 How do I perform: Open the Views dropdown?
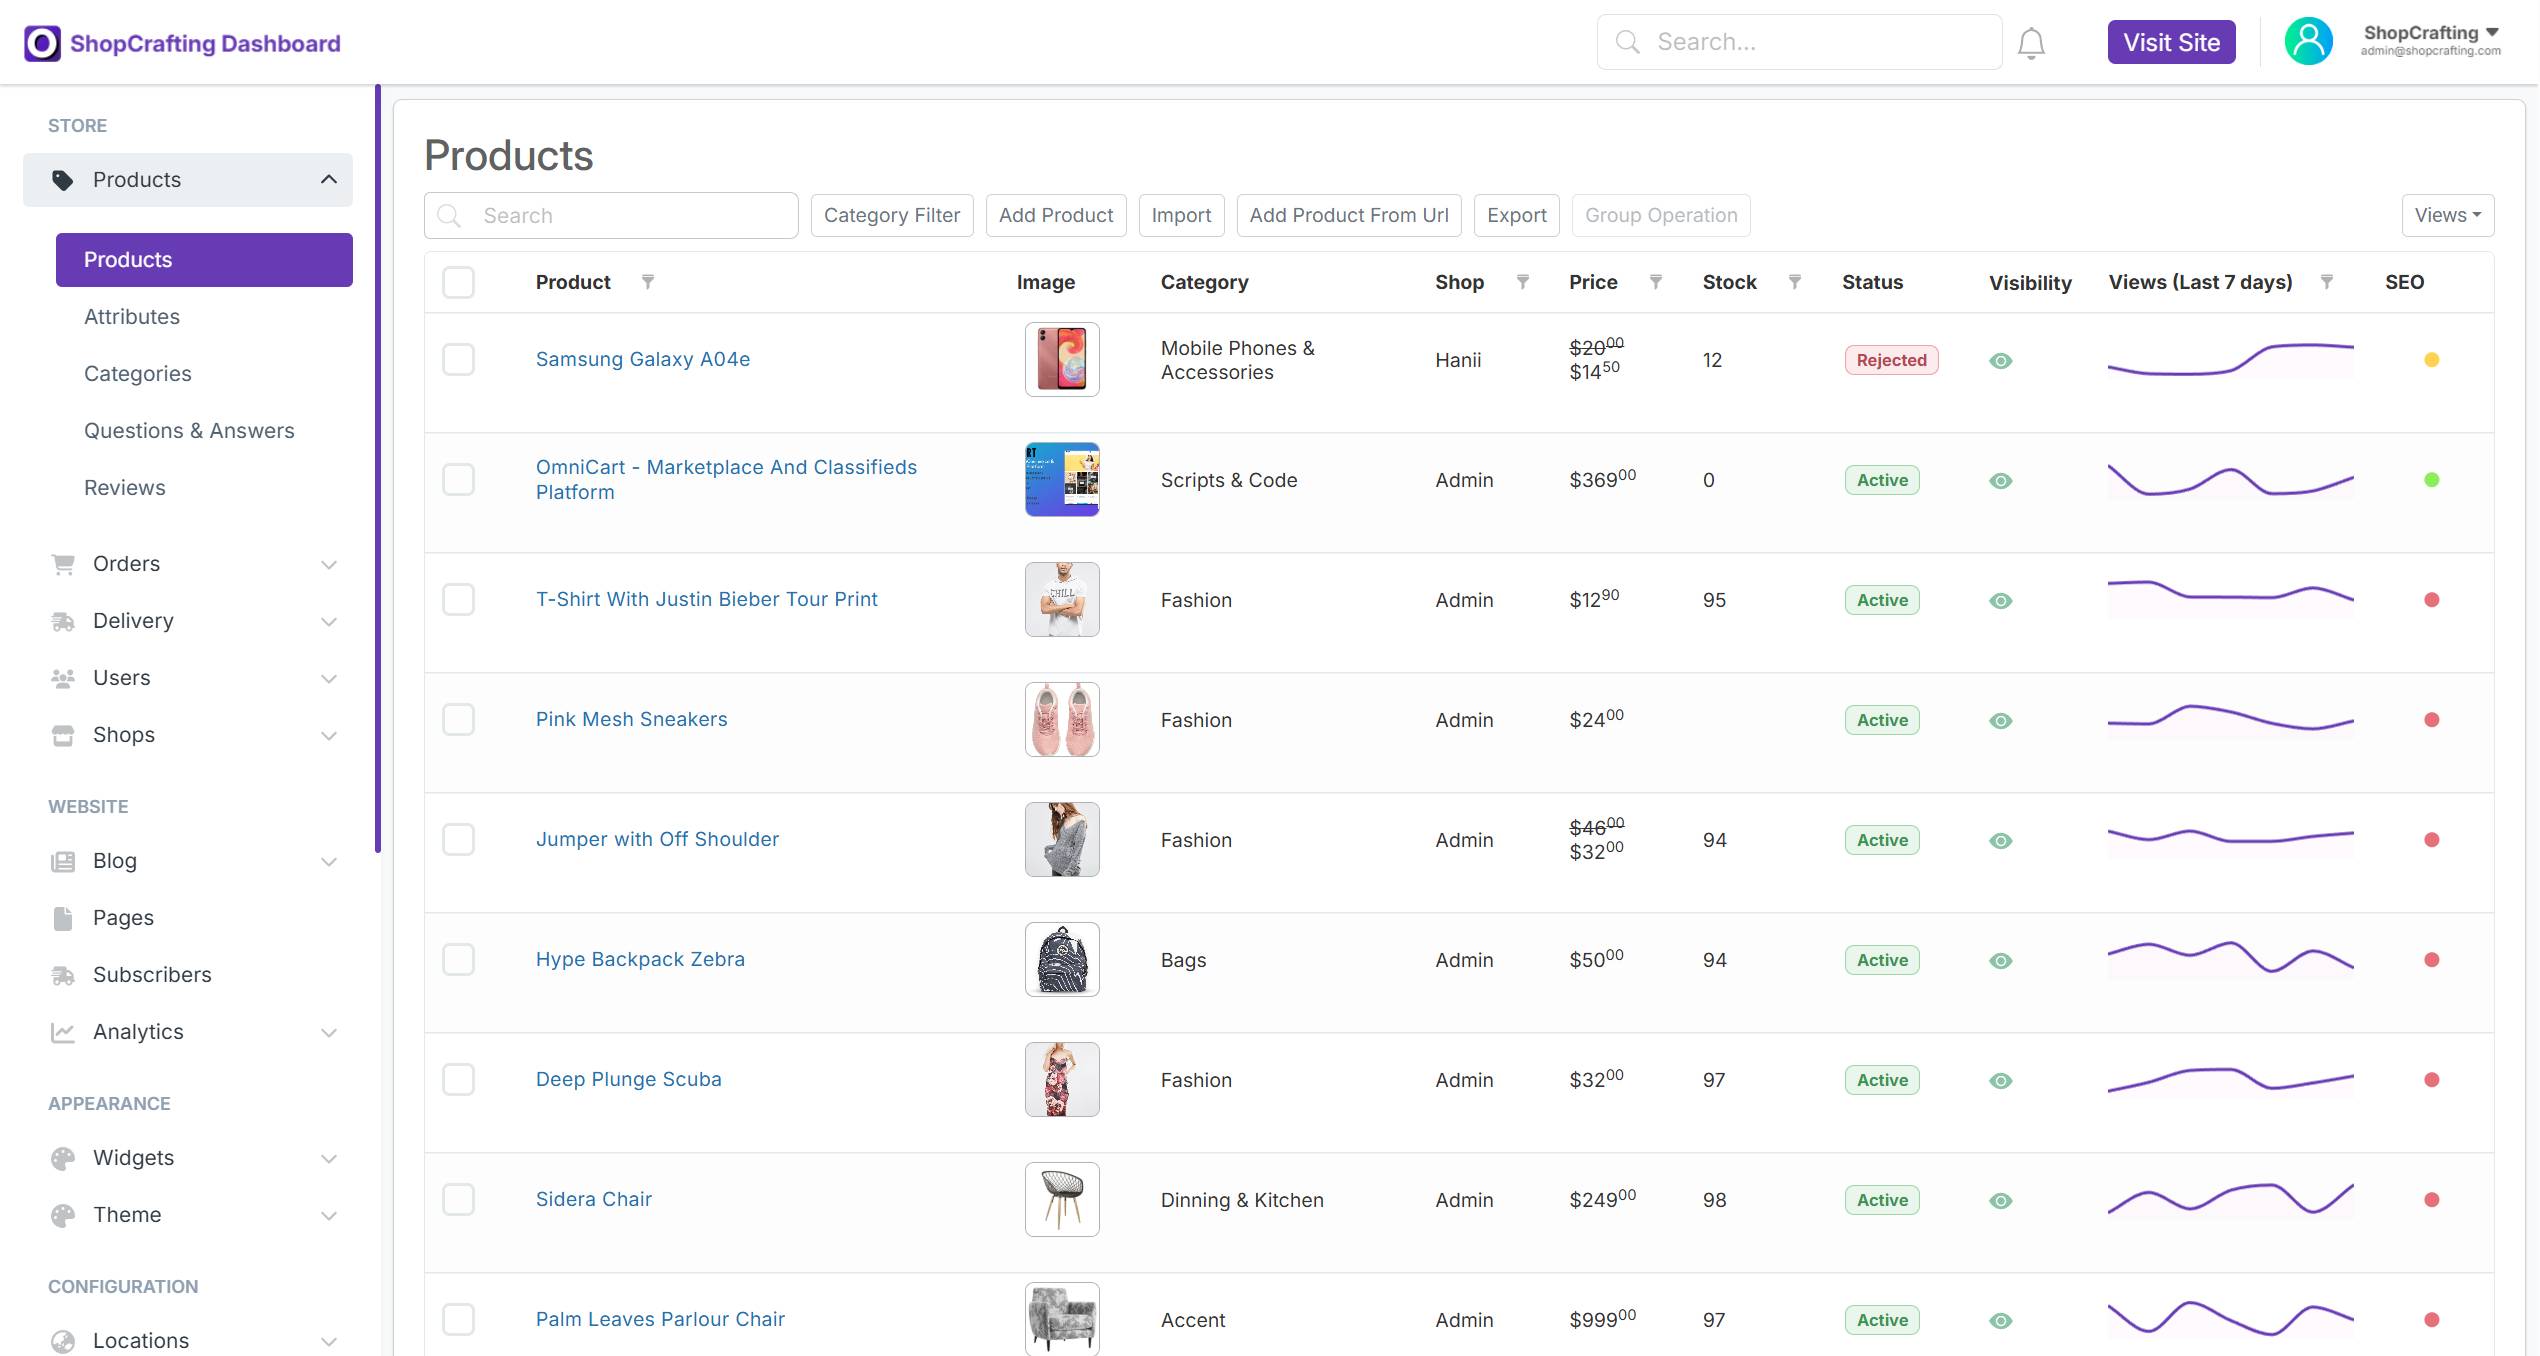coord(2447,215)
